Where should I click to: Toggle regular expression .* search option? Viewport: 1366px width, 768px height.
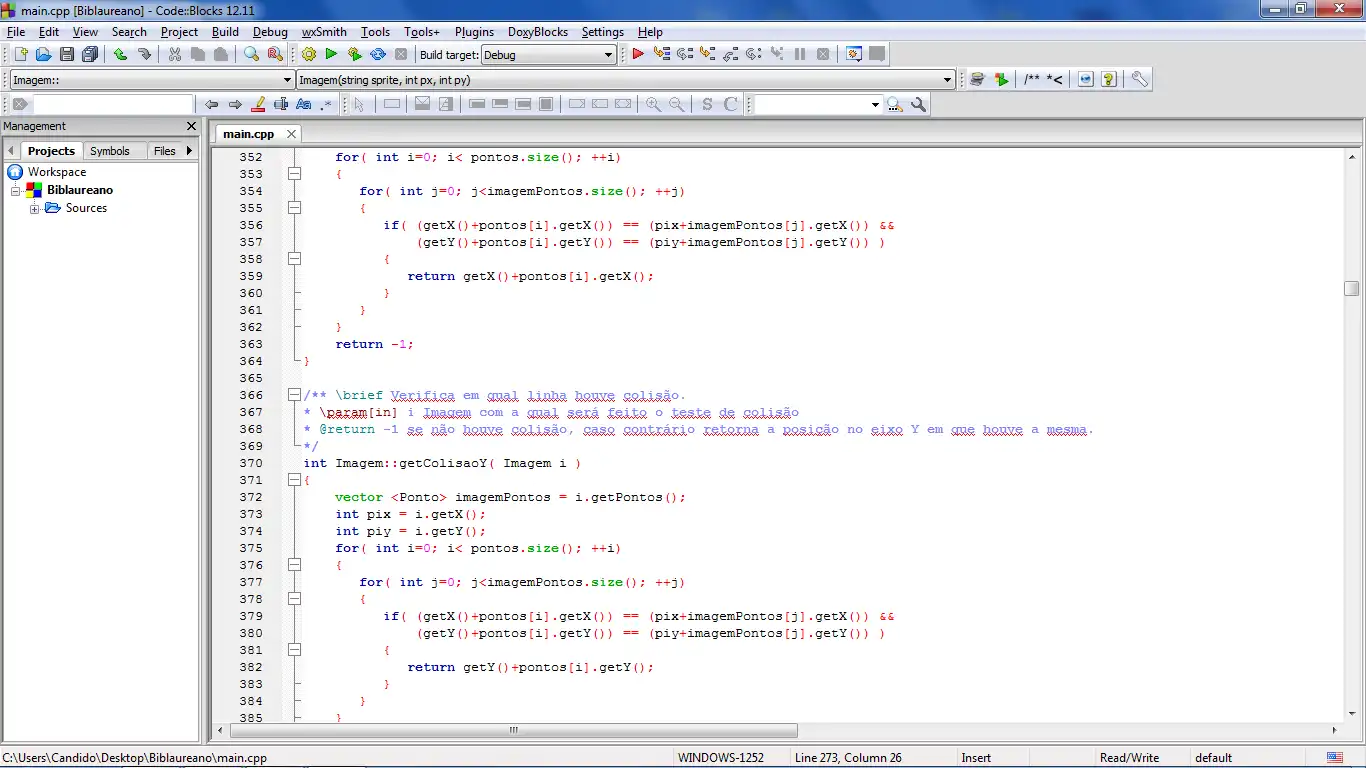click(326, 104)
